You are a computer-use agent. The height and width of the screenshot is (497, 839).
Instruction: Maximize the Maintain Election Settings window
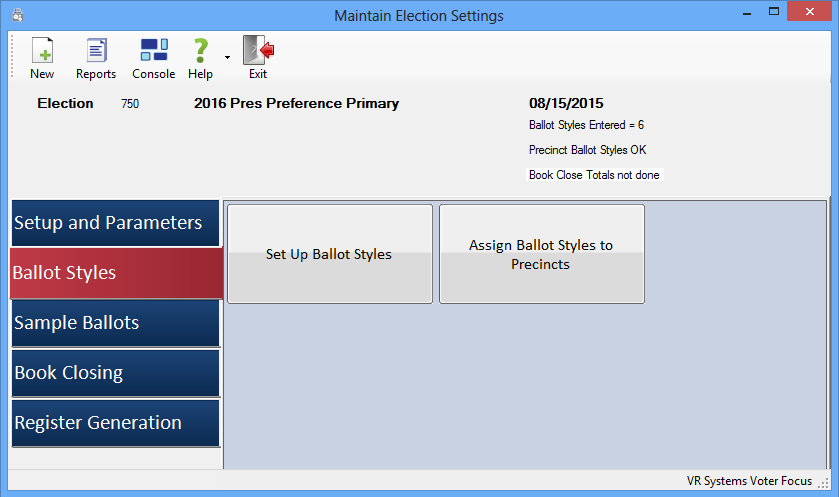click(x=774, y=11)
